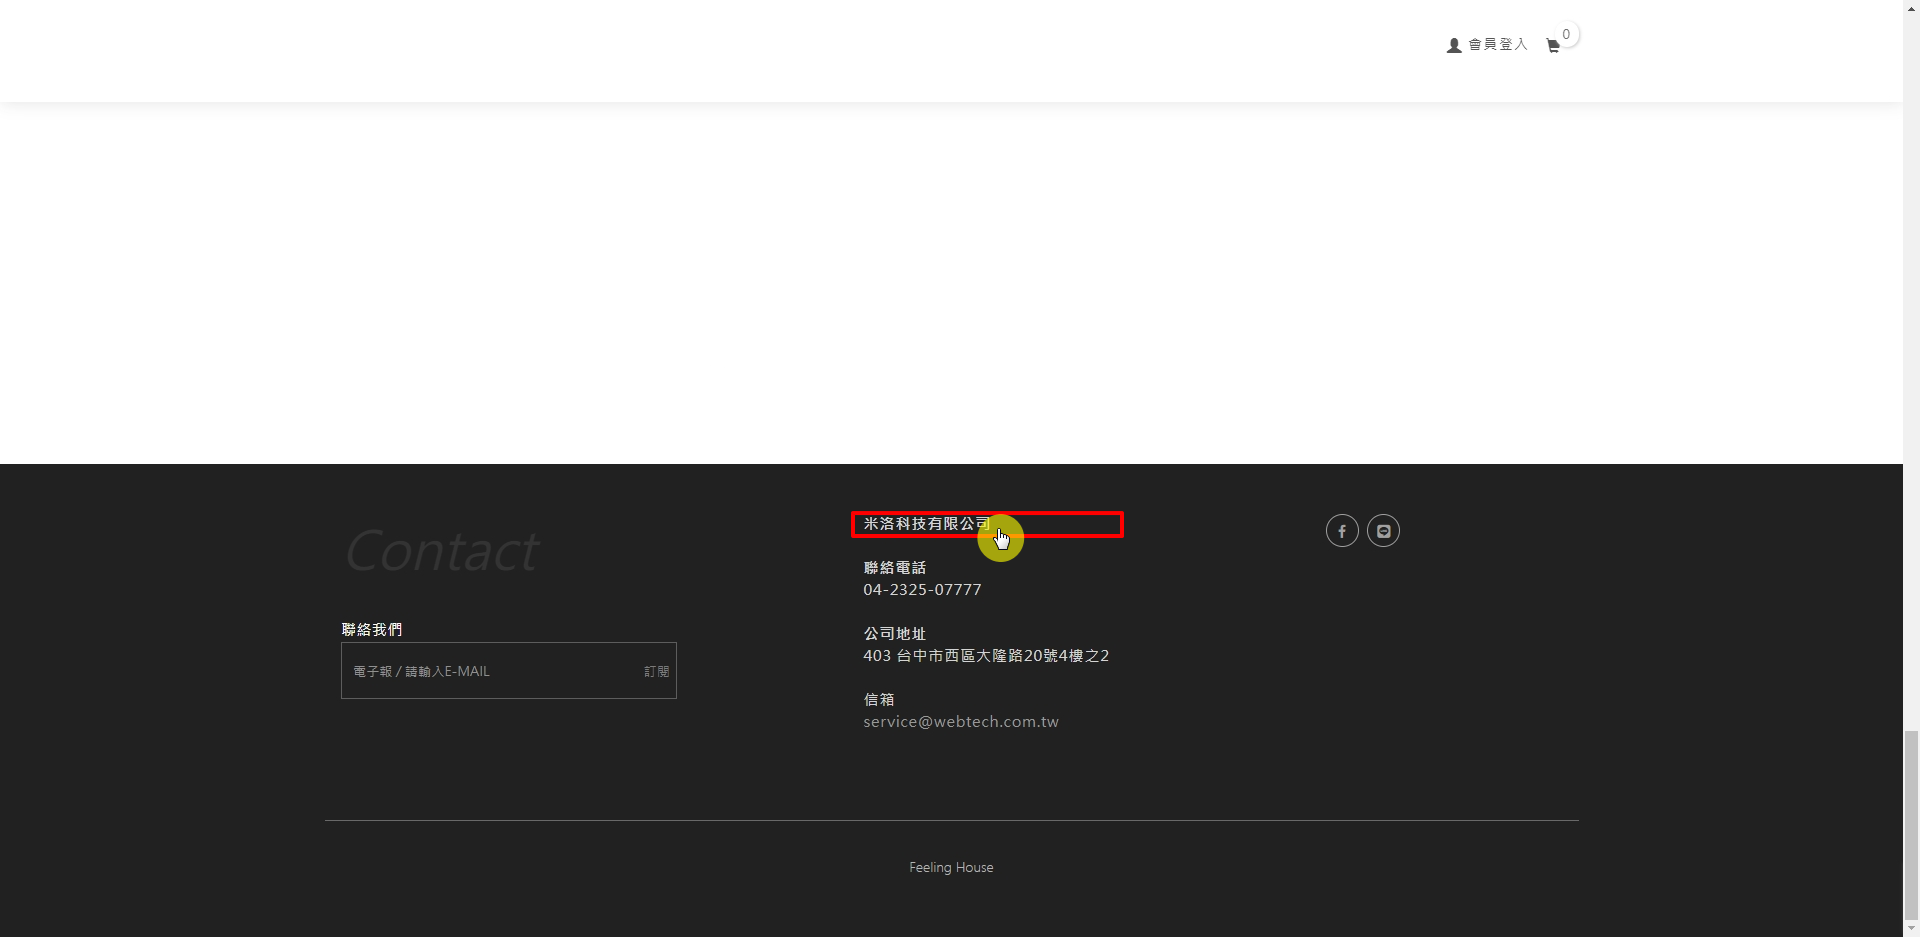Click the large Contact heading
The height and width of the screenshot is (937, 1920).
point(442,551)
